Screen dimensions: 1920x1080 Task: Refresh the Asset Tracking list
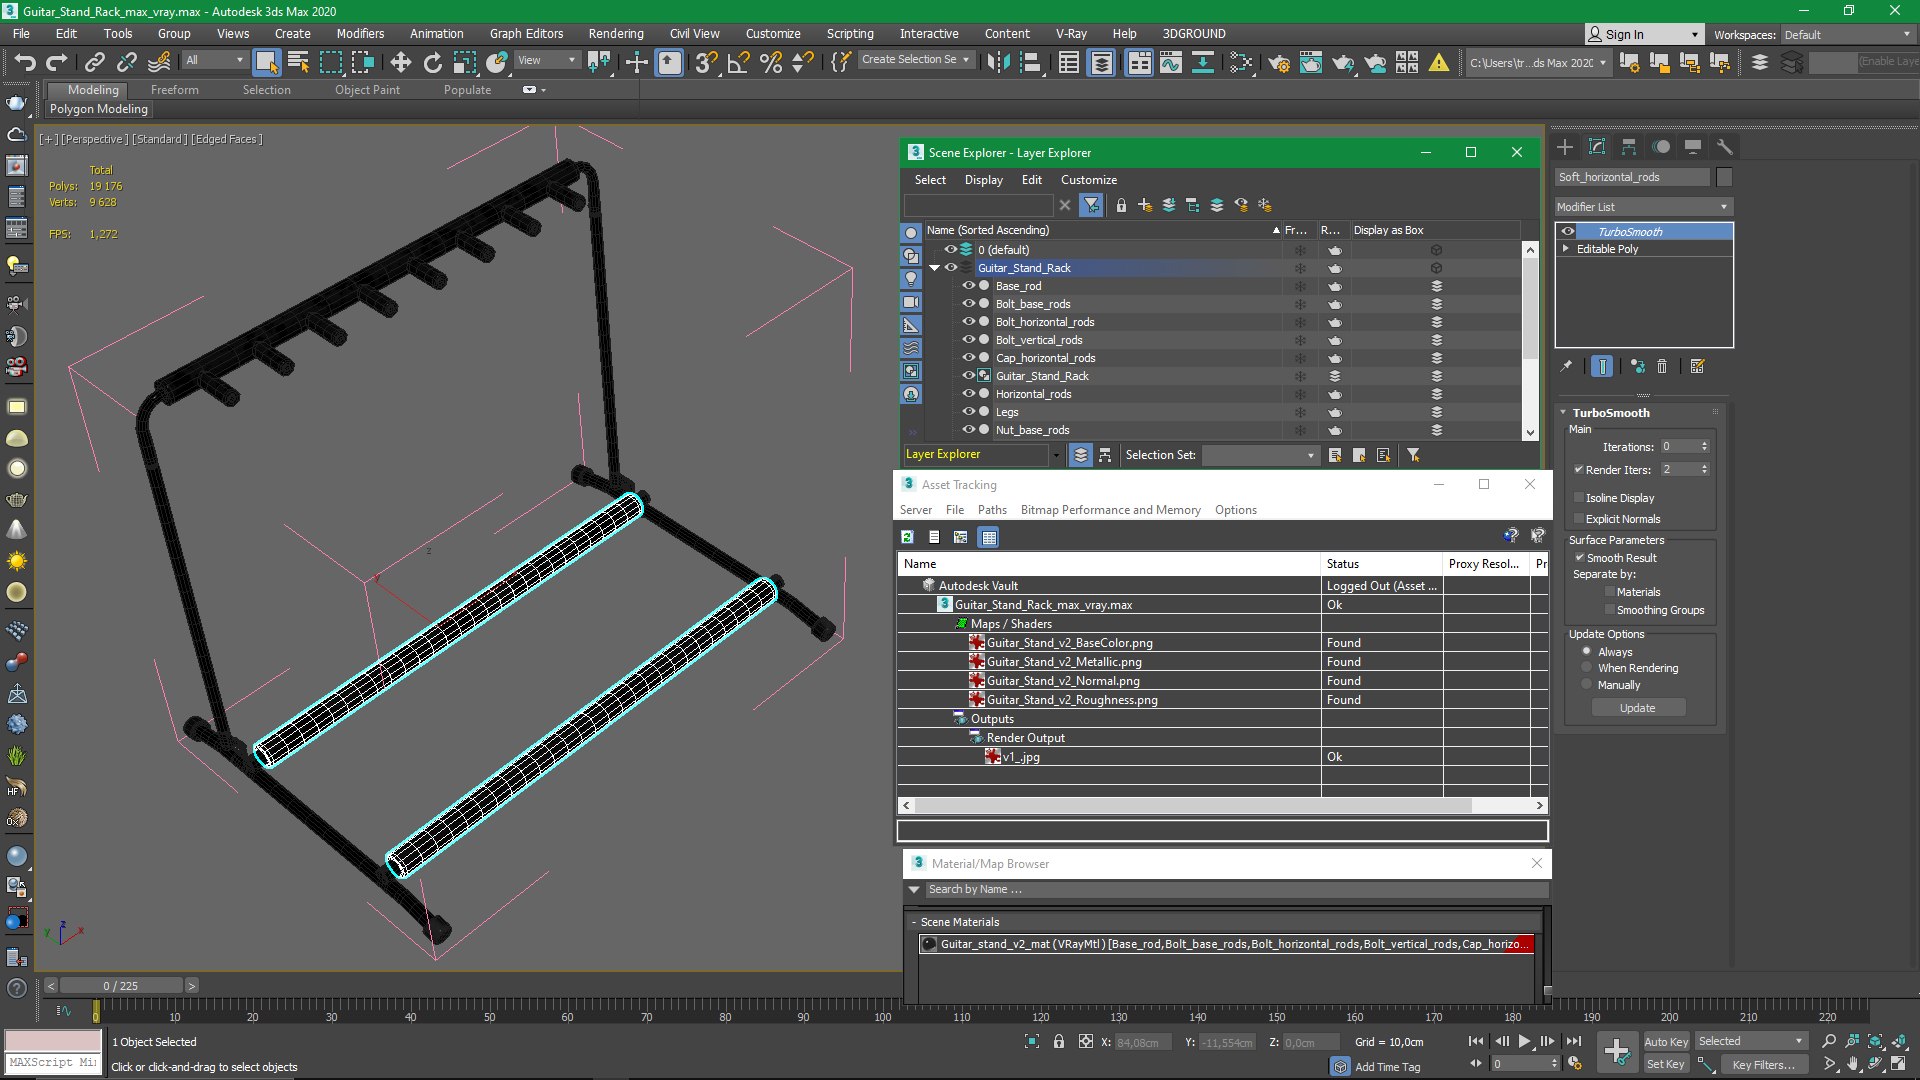click(x=908, y=537)
